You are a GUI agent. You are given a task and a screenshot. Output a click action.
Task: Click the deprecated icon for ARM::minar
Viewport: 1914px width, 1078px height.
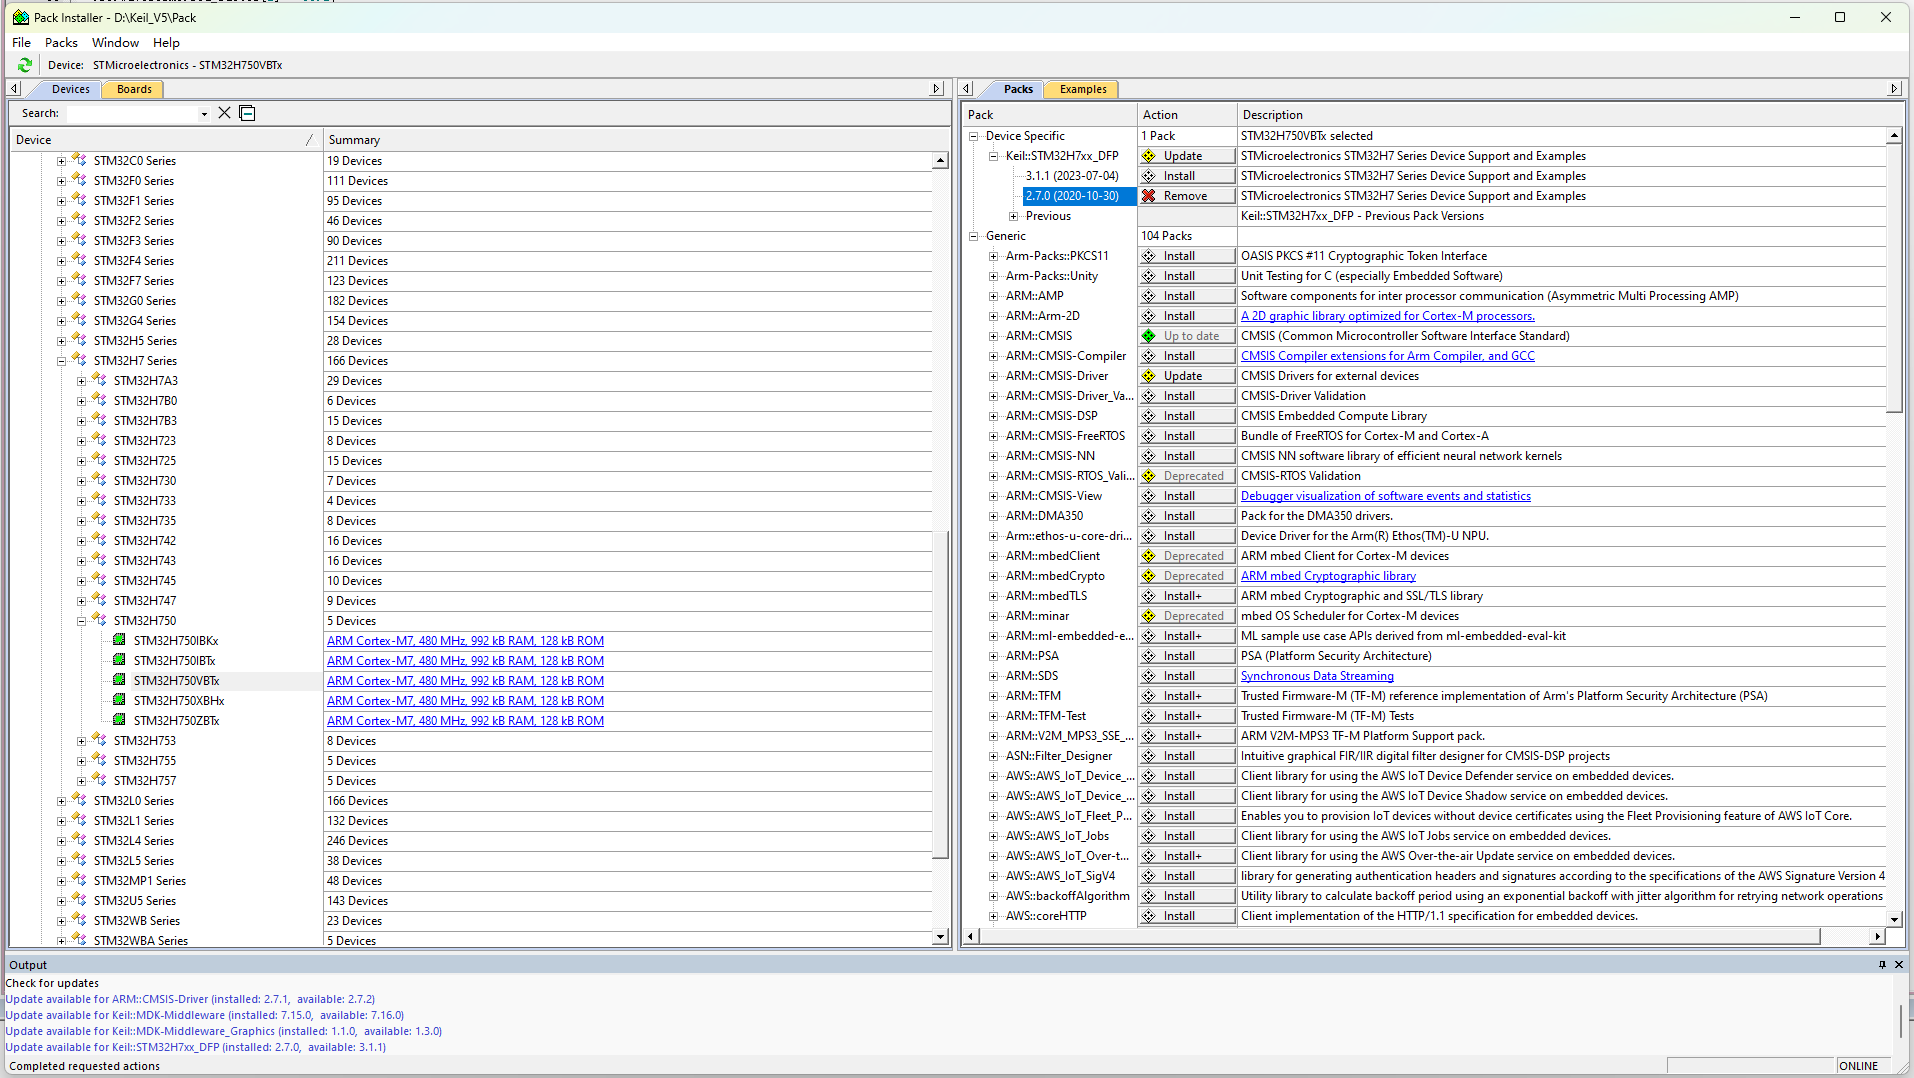point(1150,616)
